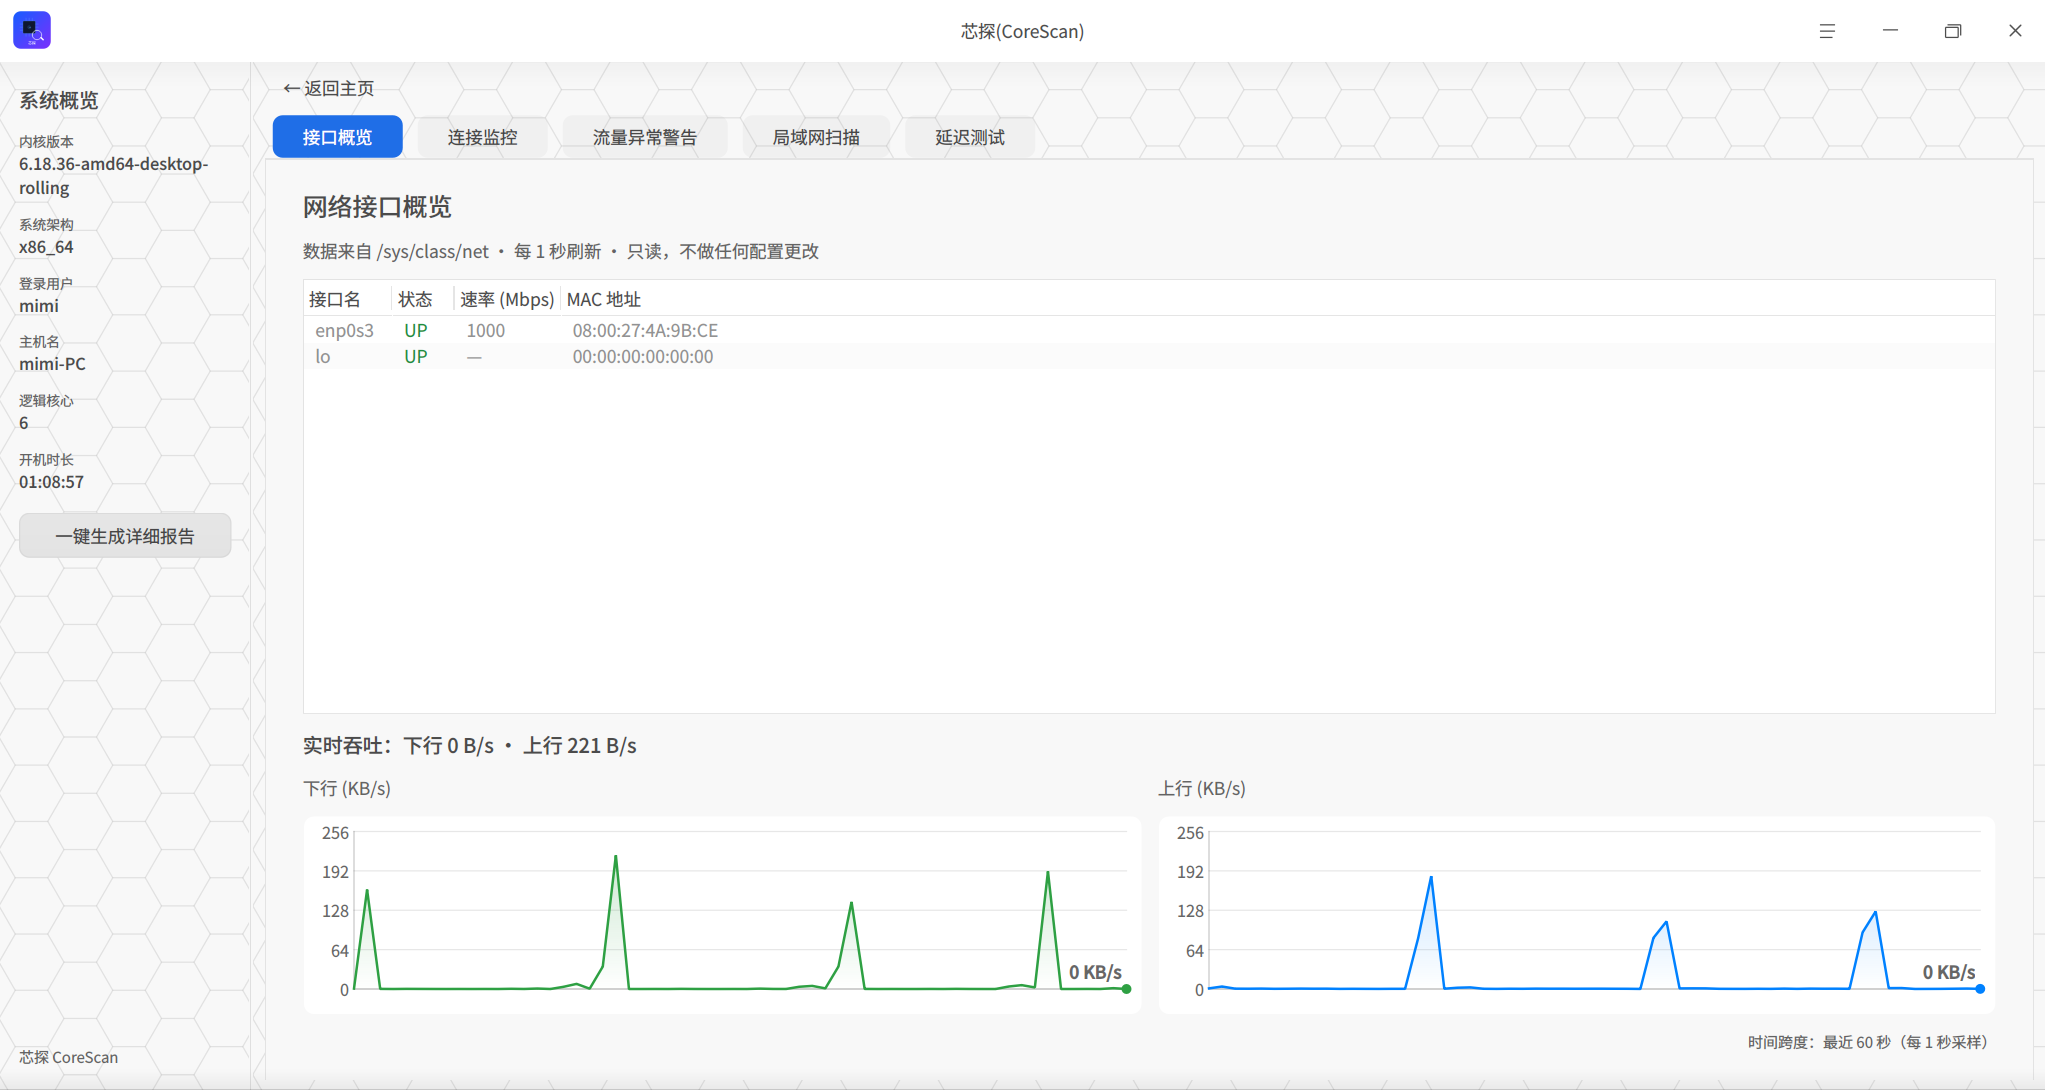Click the green endpoint on downlink chart
Screen dimensions: 2045x1090
pos(1126,989)
